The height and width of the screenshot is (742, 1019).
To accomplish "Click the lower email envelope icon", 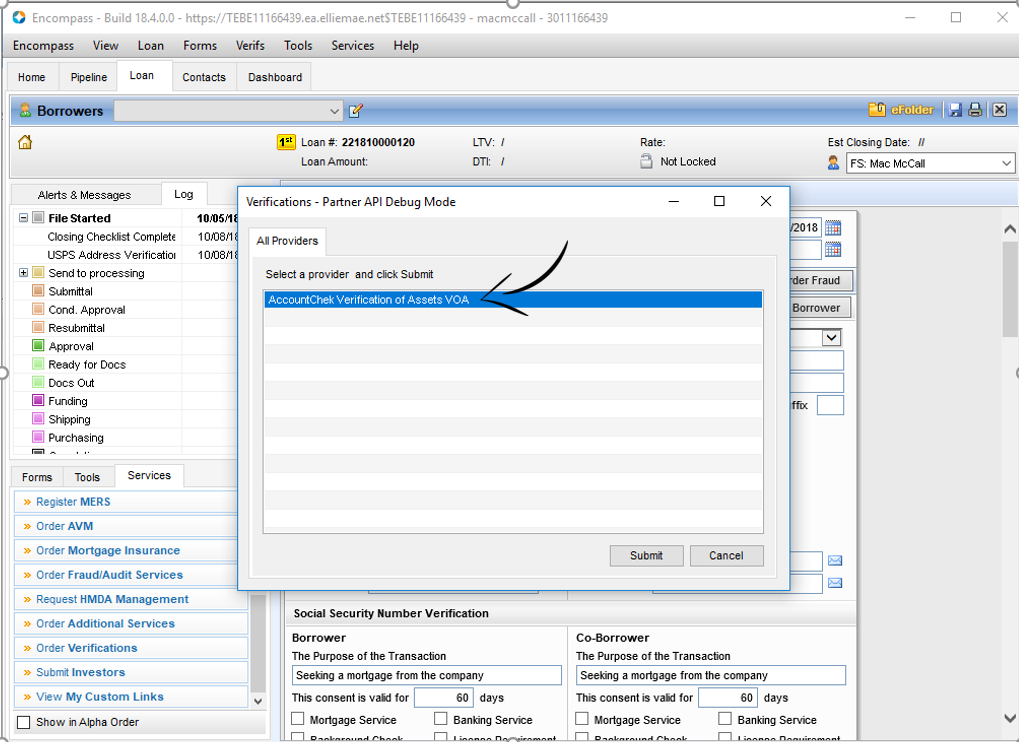I will click(x=835, y=583).
